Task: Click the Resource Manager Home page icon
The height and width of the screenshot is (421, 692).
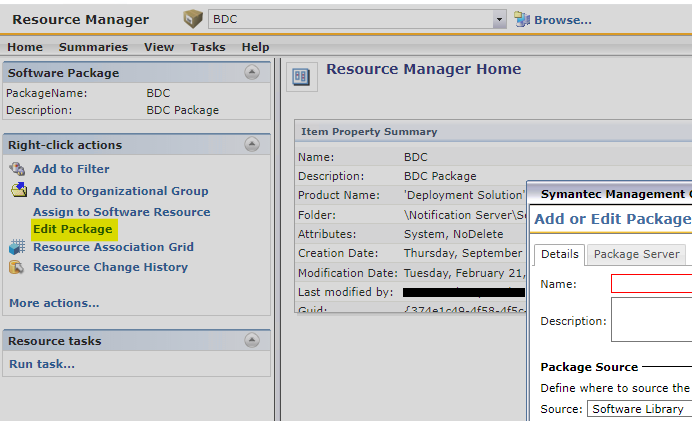Action: pos(301,76)
